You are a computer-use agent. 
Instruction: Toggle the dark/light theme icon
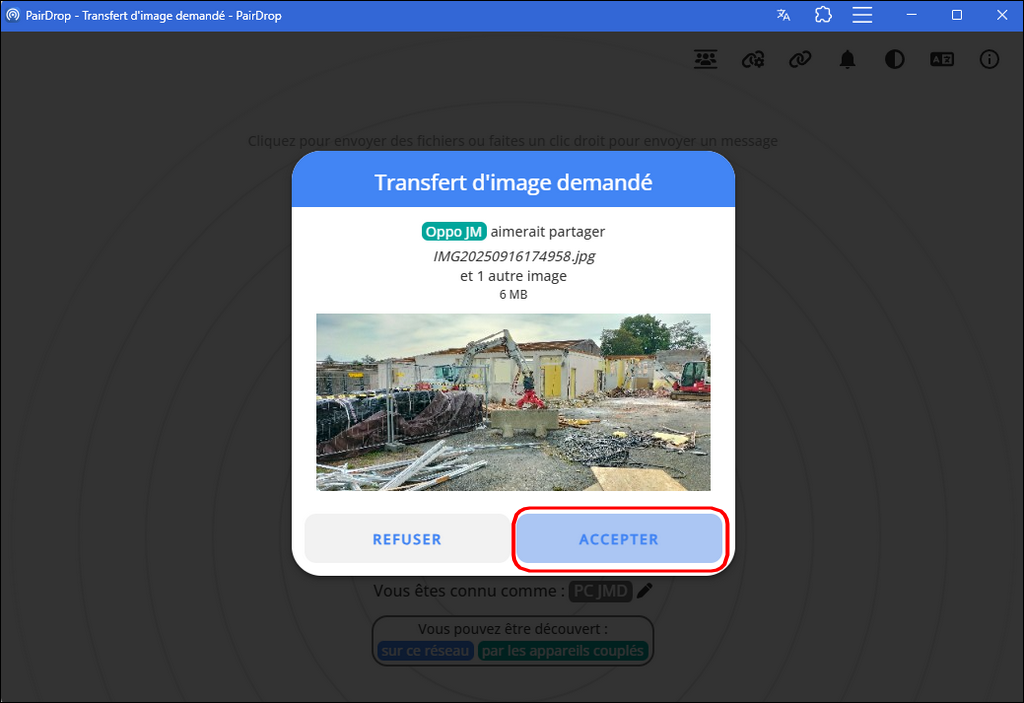[894, 60]
